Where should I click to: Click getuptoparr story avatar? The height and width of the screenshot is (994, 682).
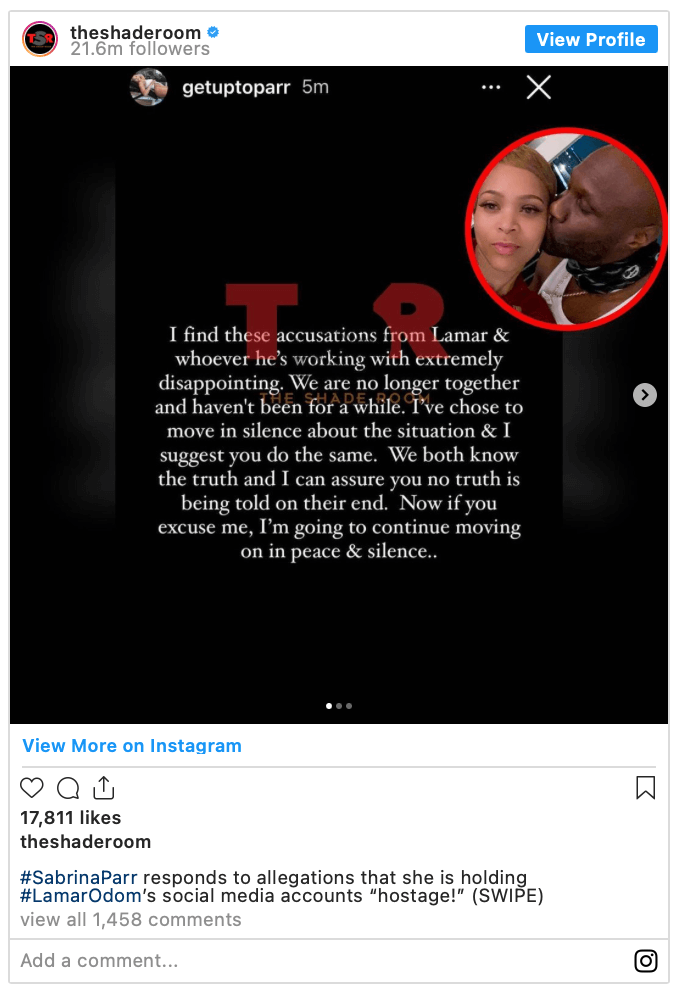149,87
